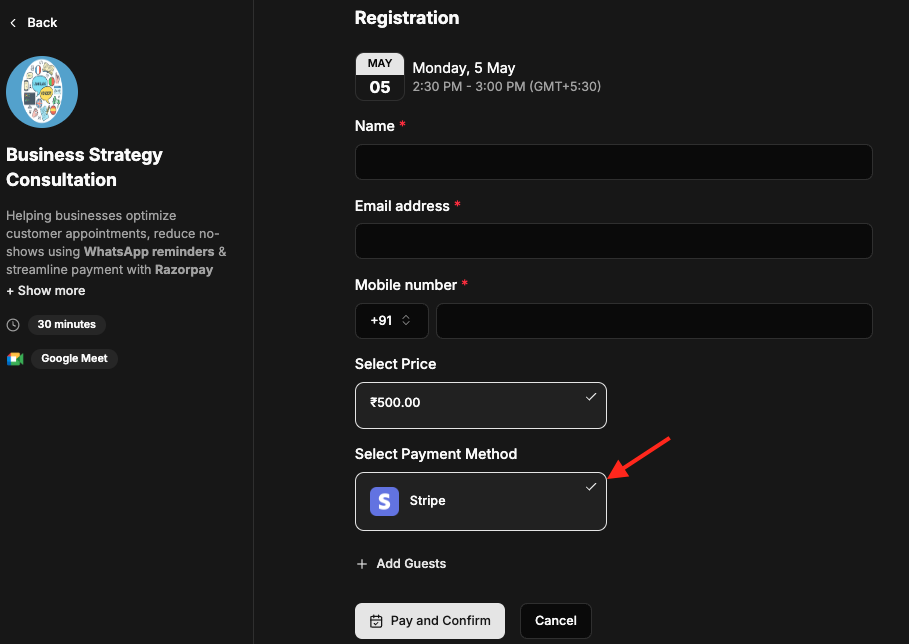Focus the Mobile number input field

[x=654, y=321]
